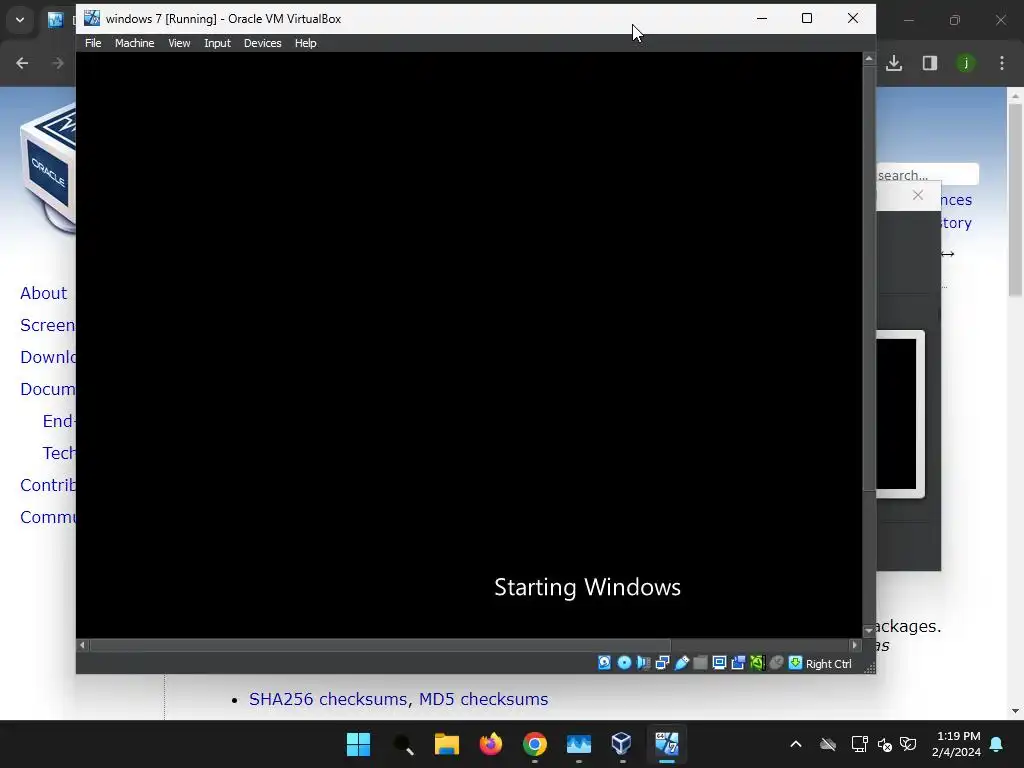Click the grey shared folders status icon

tap(700, 663)
